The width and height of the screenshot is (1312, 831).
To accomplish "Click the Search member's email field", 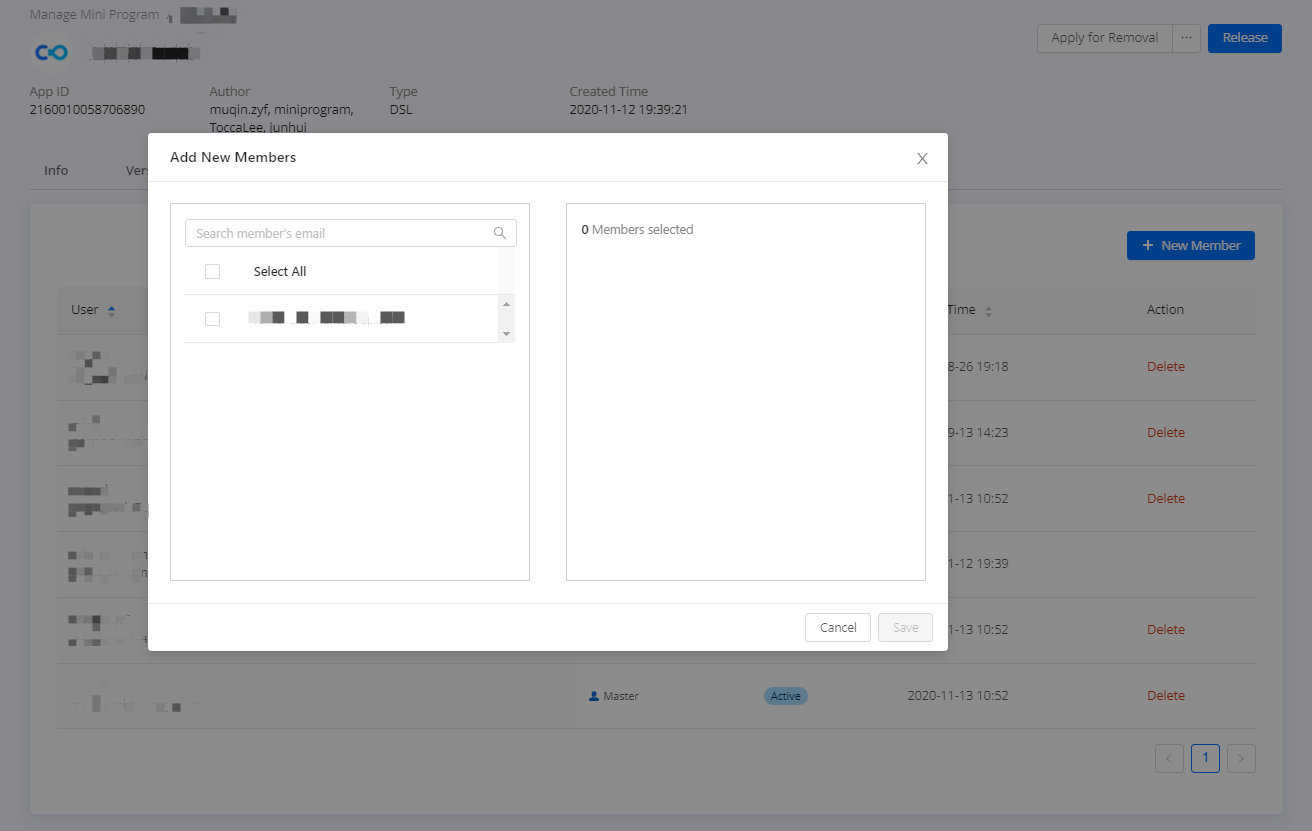I will point(340,233).
